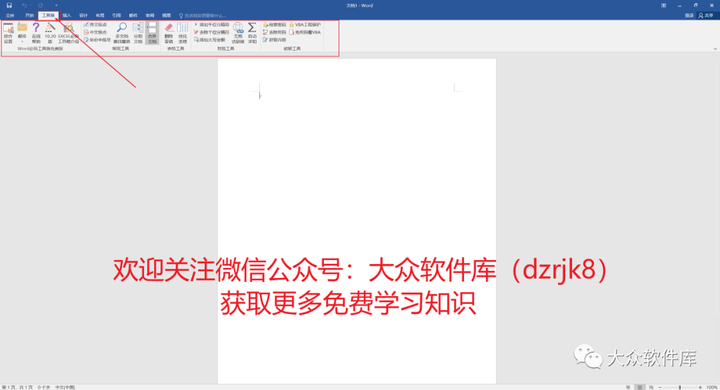The width and height of the screenshot is (720, 390).
Task: Switch to read mode view icon
Action: click(x=628, y=387)
